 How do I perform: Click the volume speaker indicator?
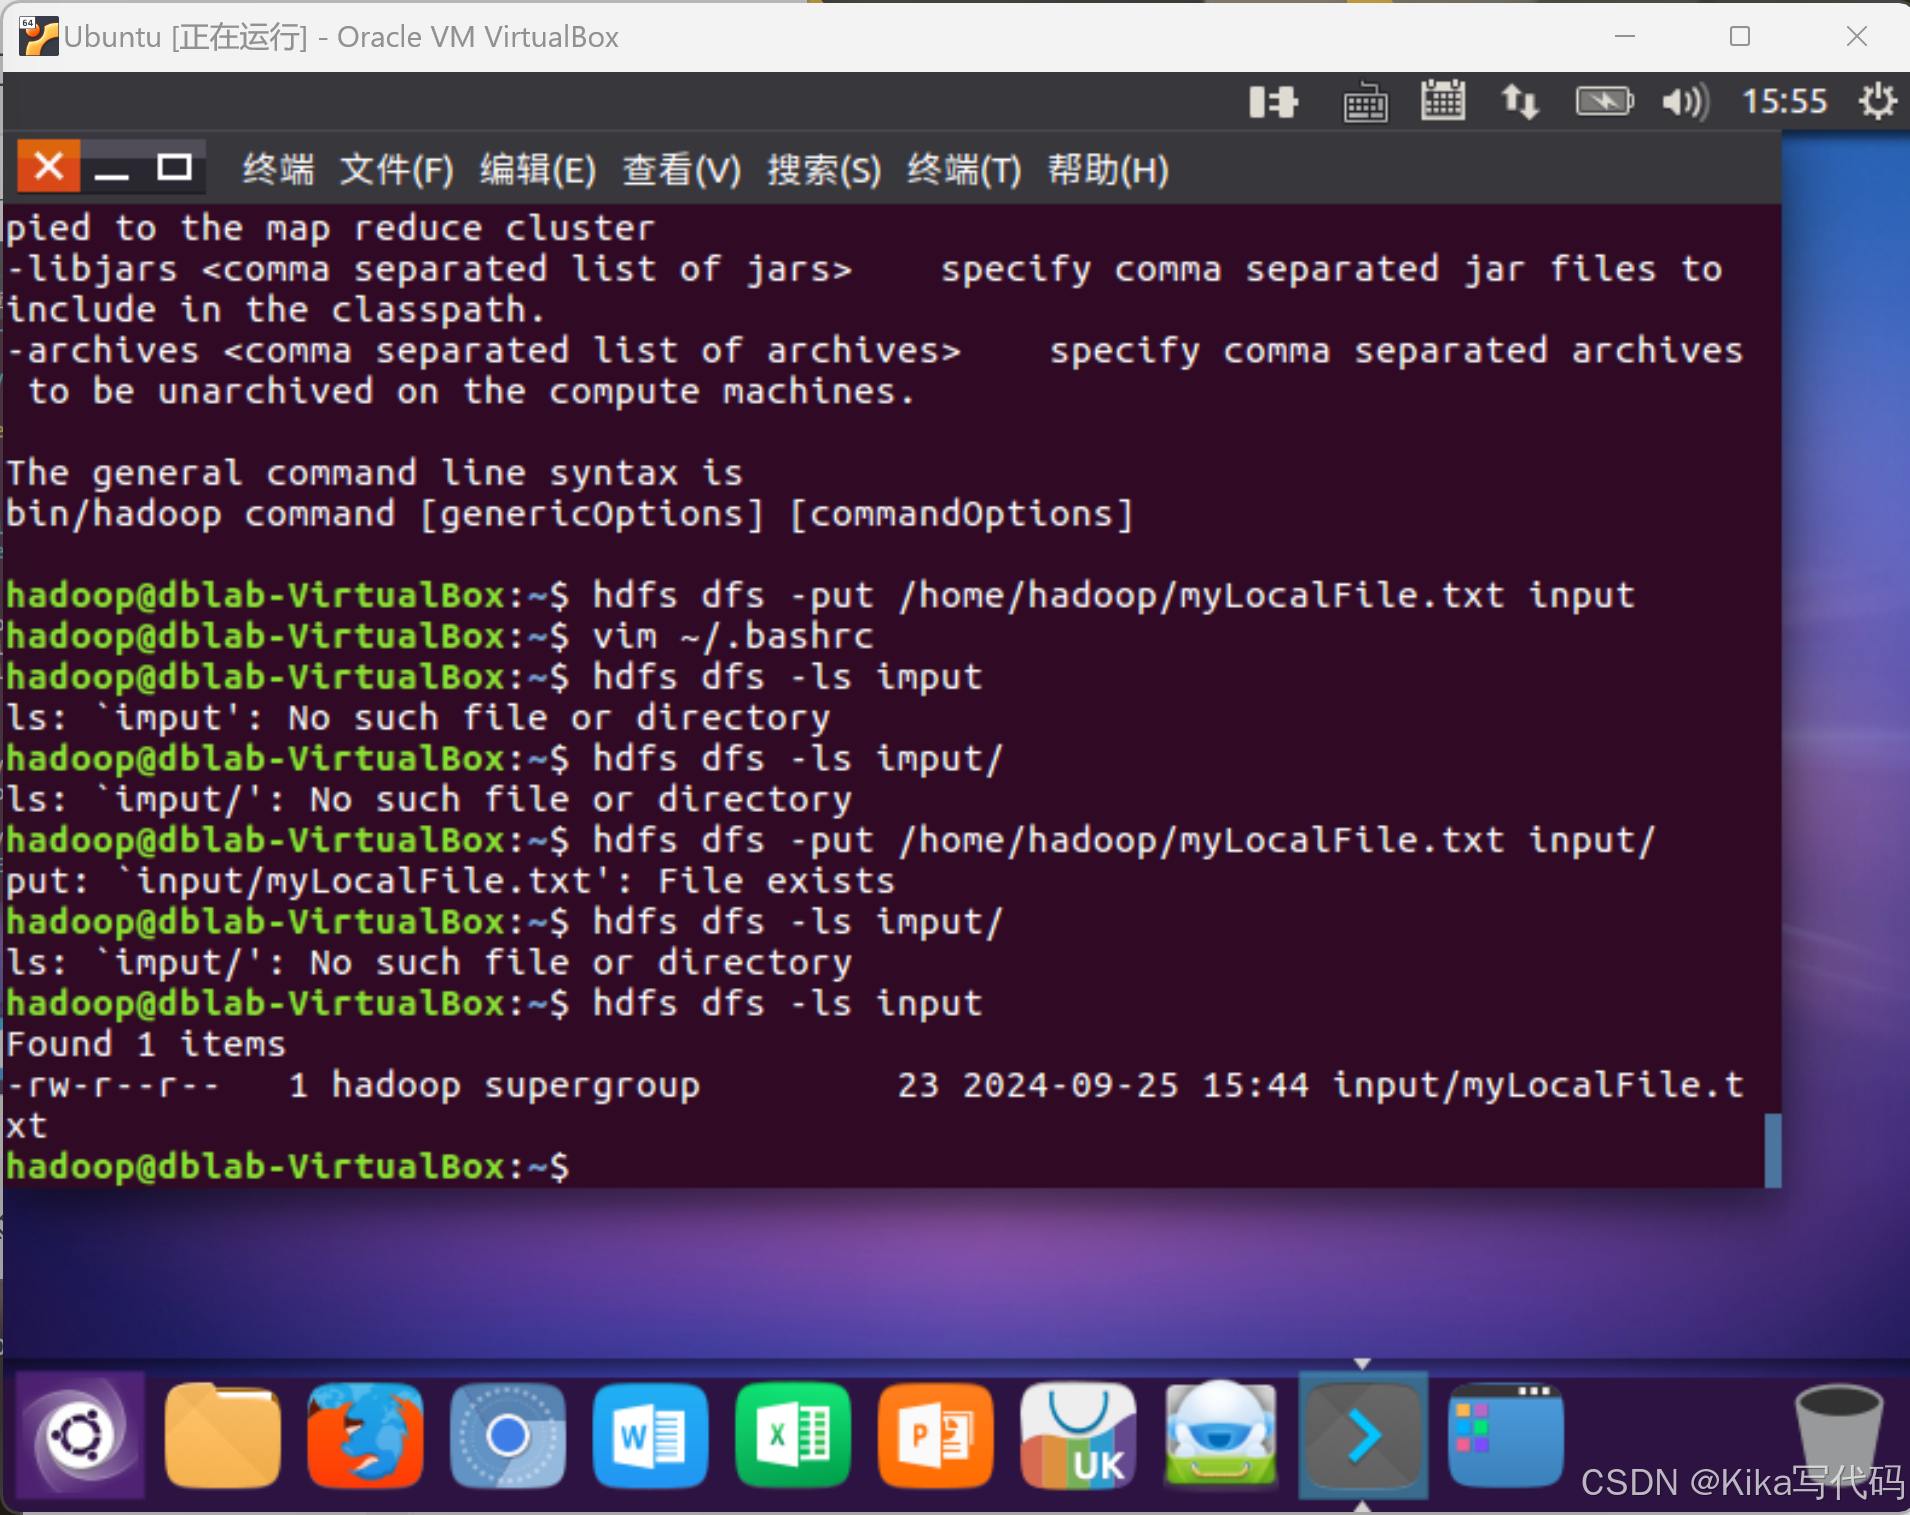(1683, 101)
